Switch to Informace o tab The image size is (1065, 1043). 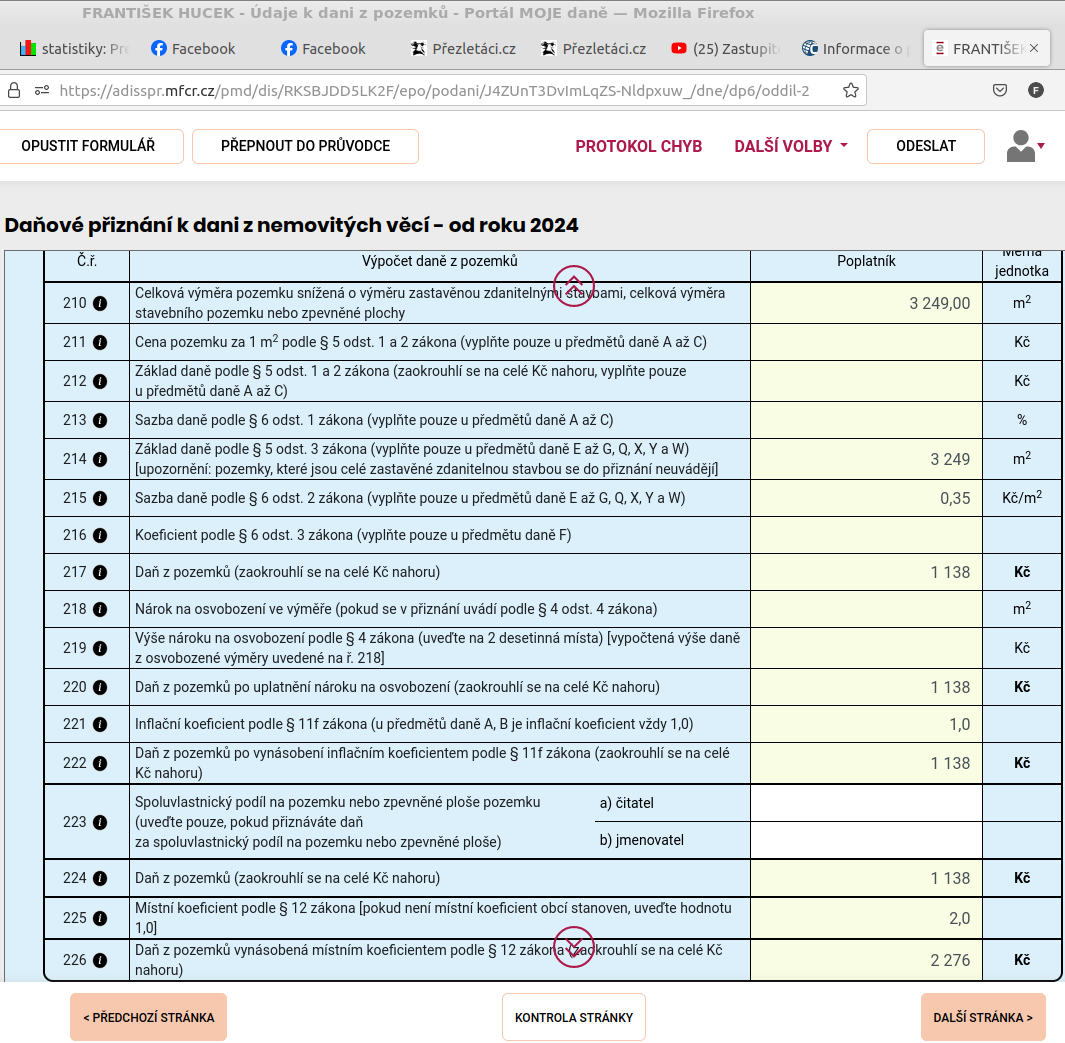854,48
